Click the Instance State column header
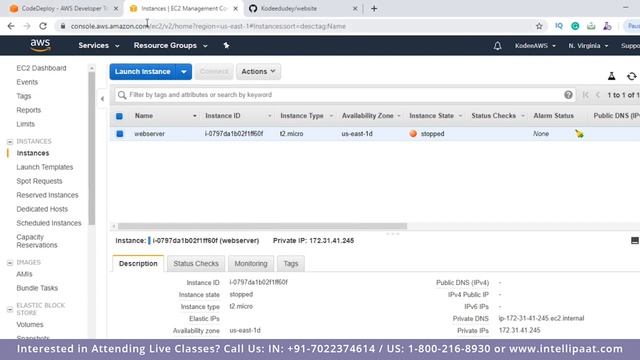 tap(431, 116)
